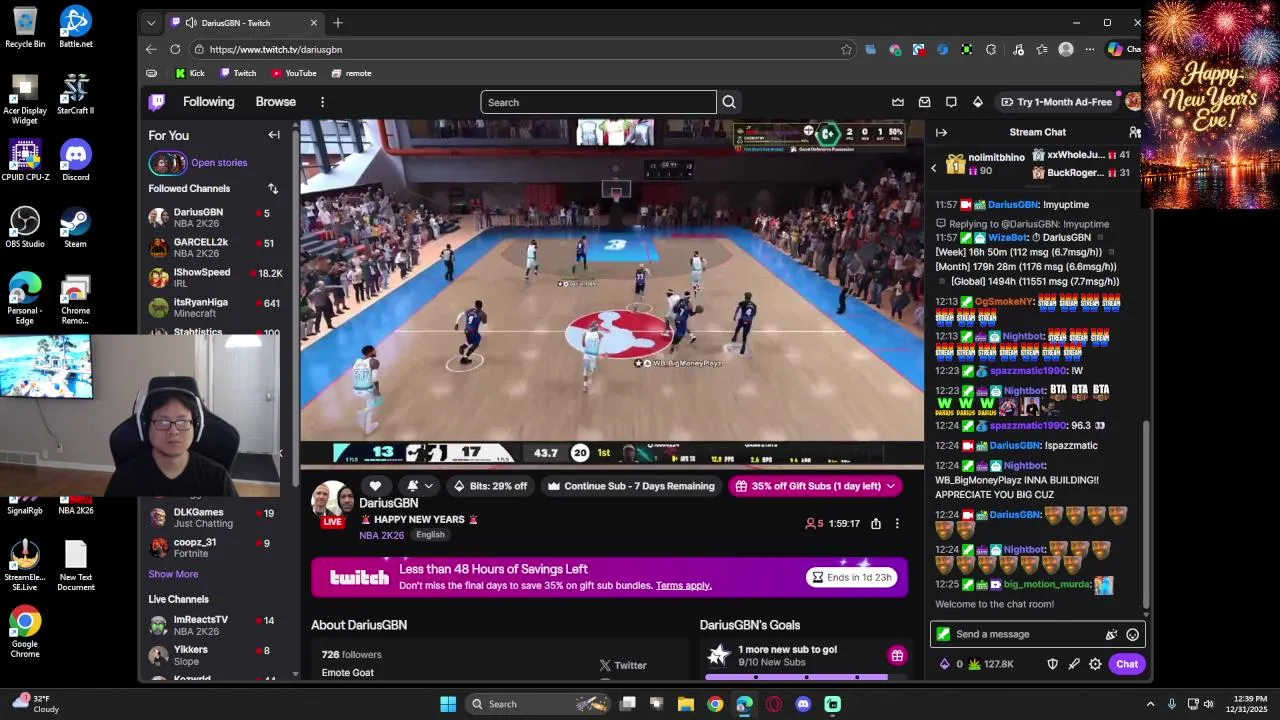Click the follow heart button

tap(375, 486)
